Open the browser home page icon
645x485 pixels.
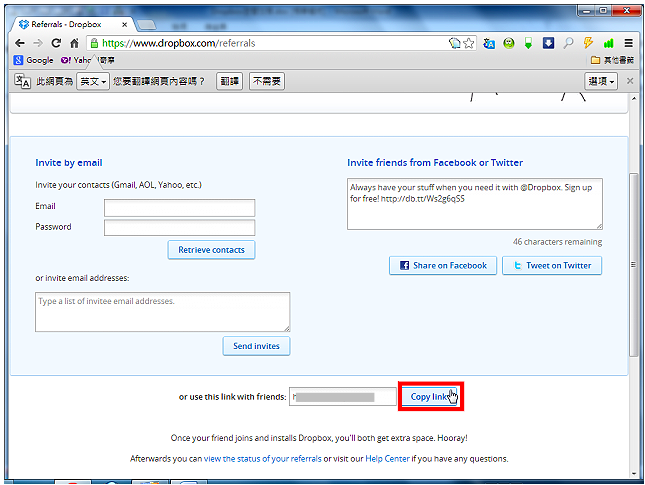pos(74,43)
